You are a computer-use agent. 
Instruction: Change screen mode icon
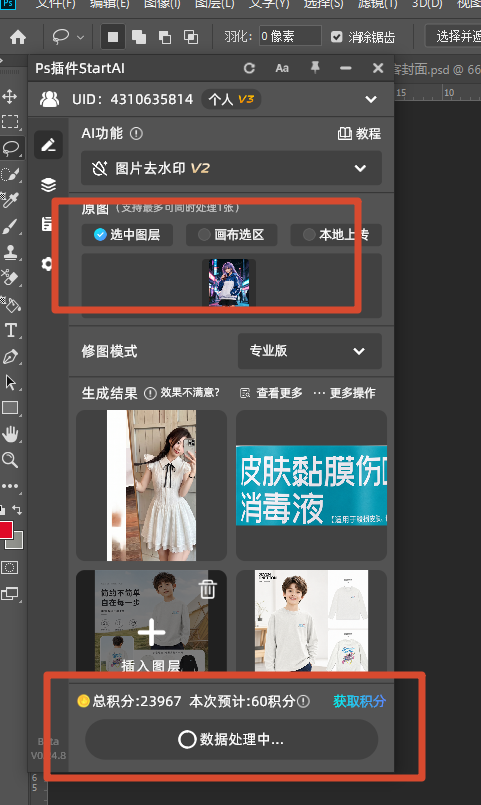pyautogui.click(x=10, y=594)
